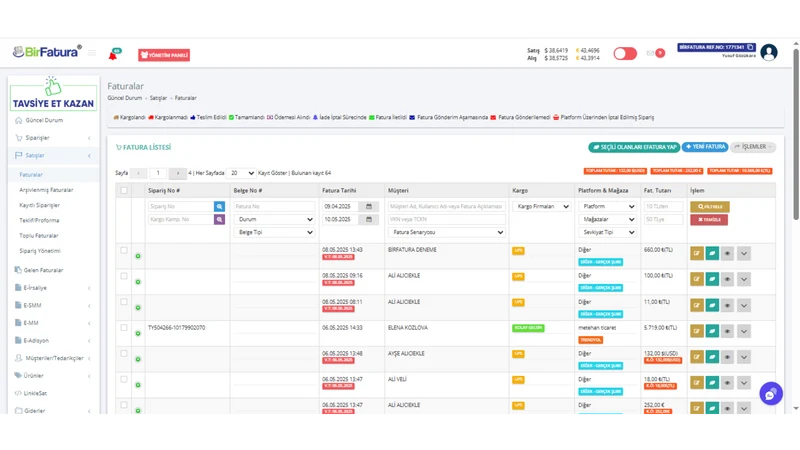View BIRFATURA DENEME invoice with eye icon
This screenshot has width=800, height=450.
click(x=727, y=254)
